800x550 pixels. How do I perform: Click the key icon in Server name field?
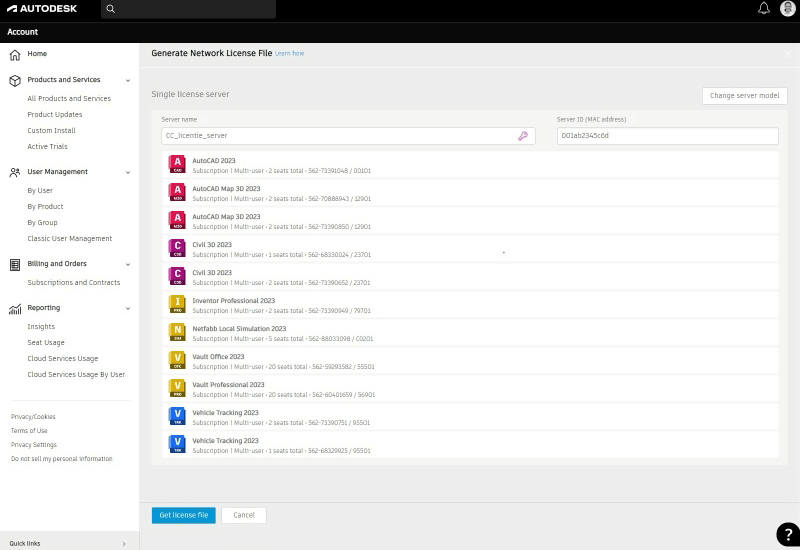point(522,136)
